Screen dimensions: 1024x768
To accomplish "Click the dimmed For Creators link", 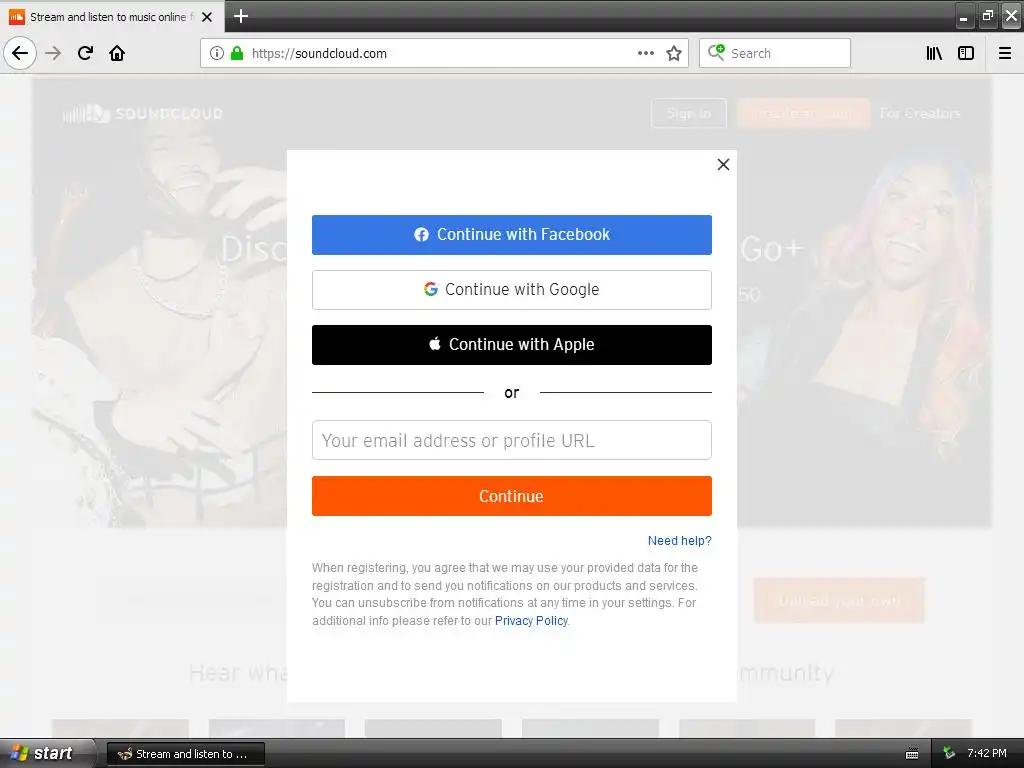I will click(920, 114).
